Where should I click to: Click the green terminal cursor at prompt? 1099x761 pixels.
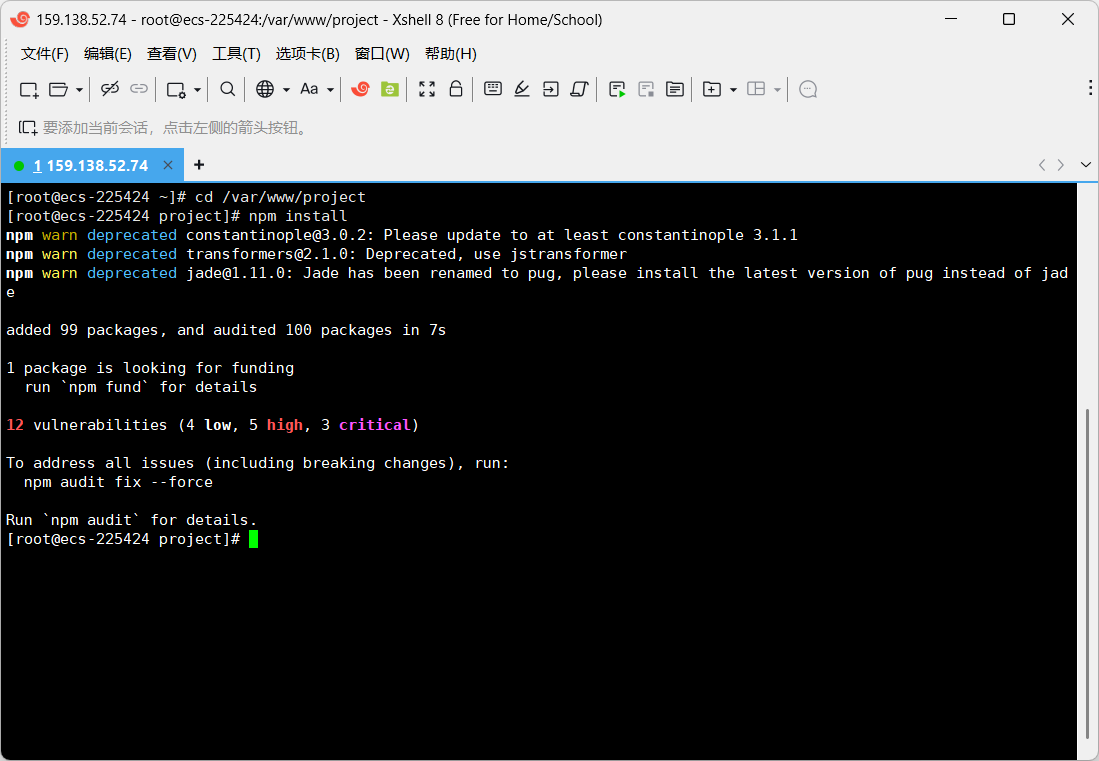[253, 539]
